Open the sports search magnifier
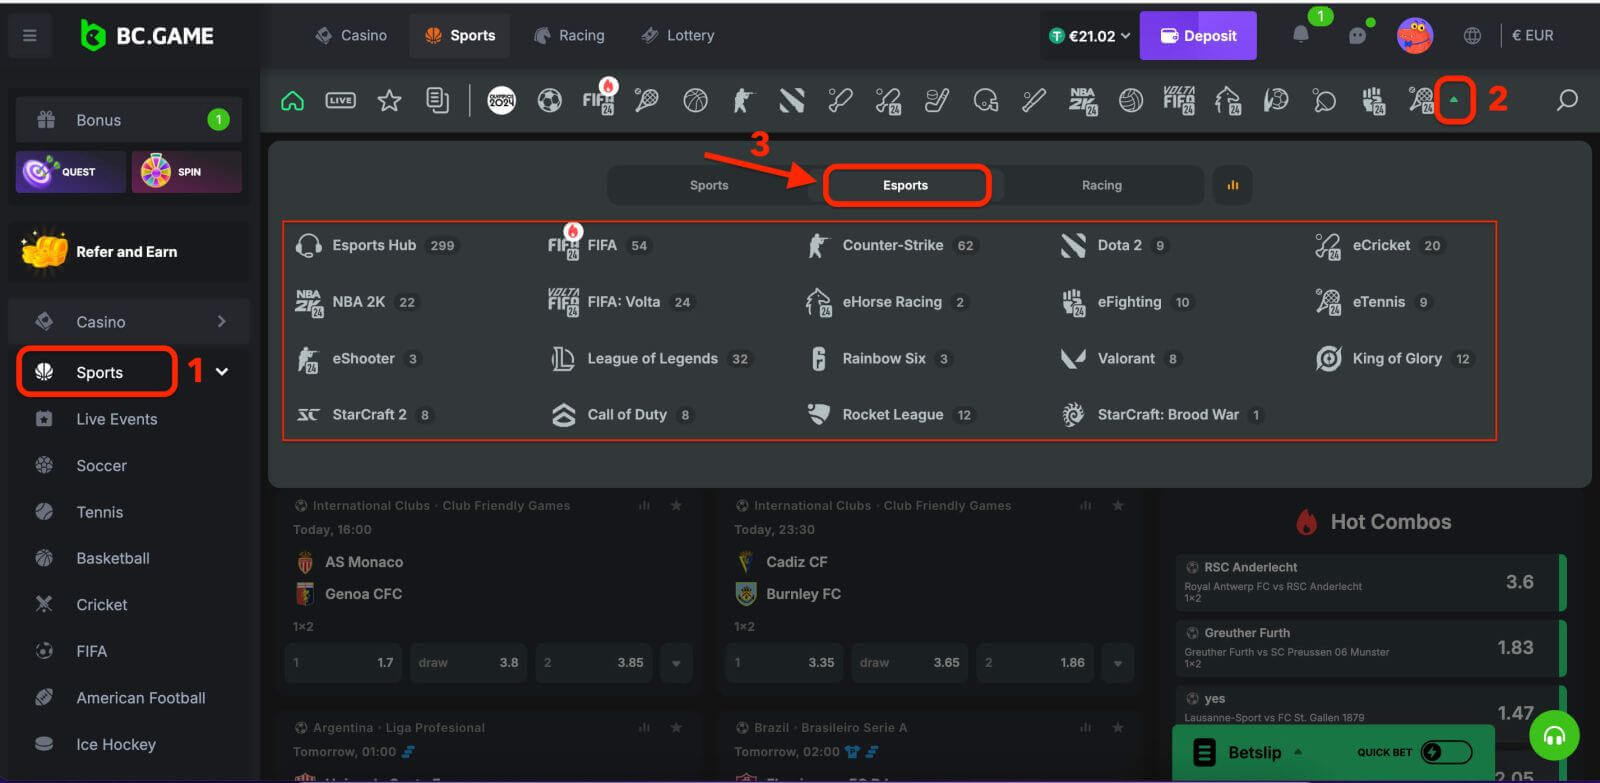 pyautogui.click(x=1567, y=100)
